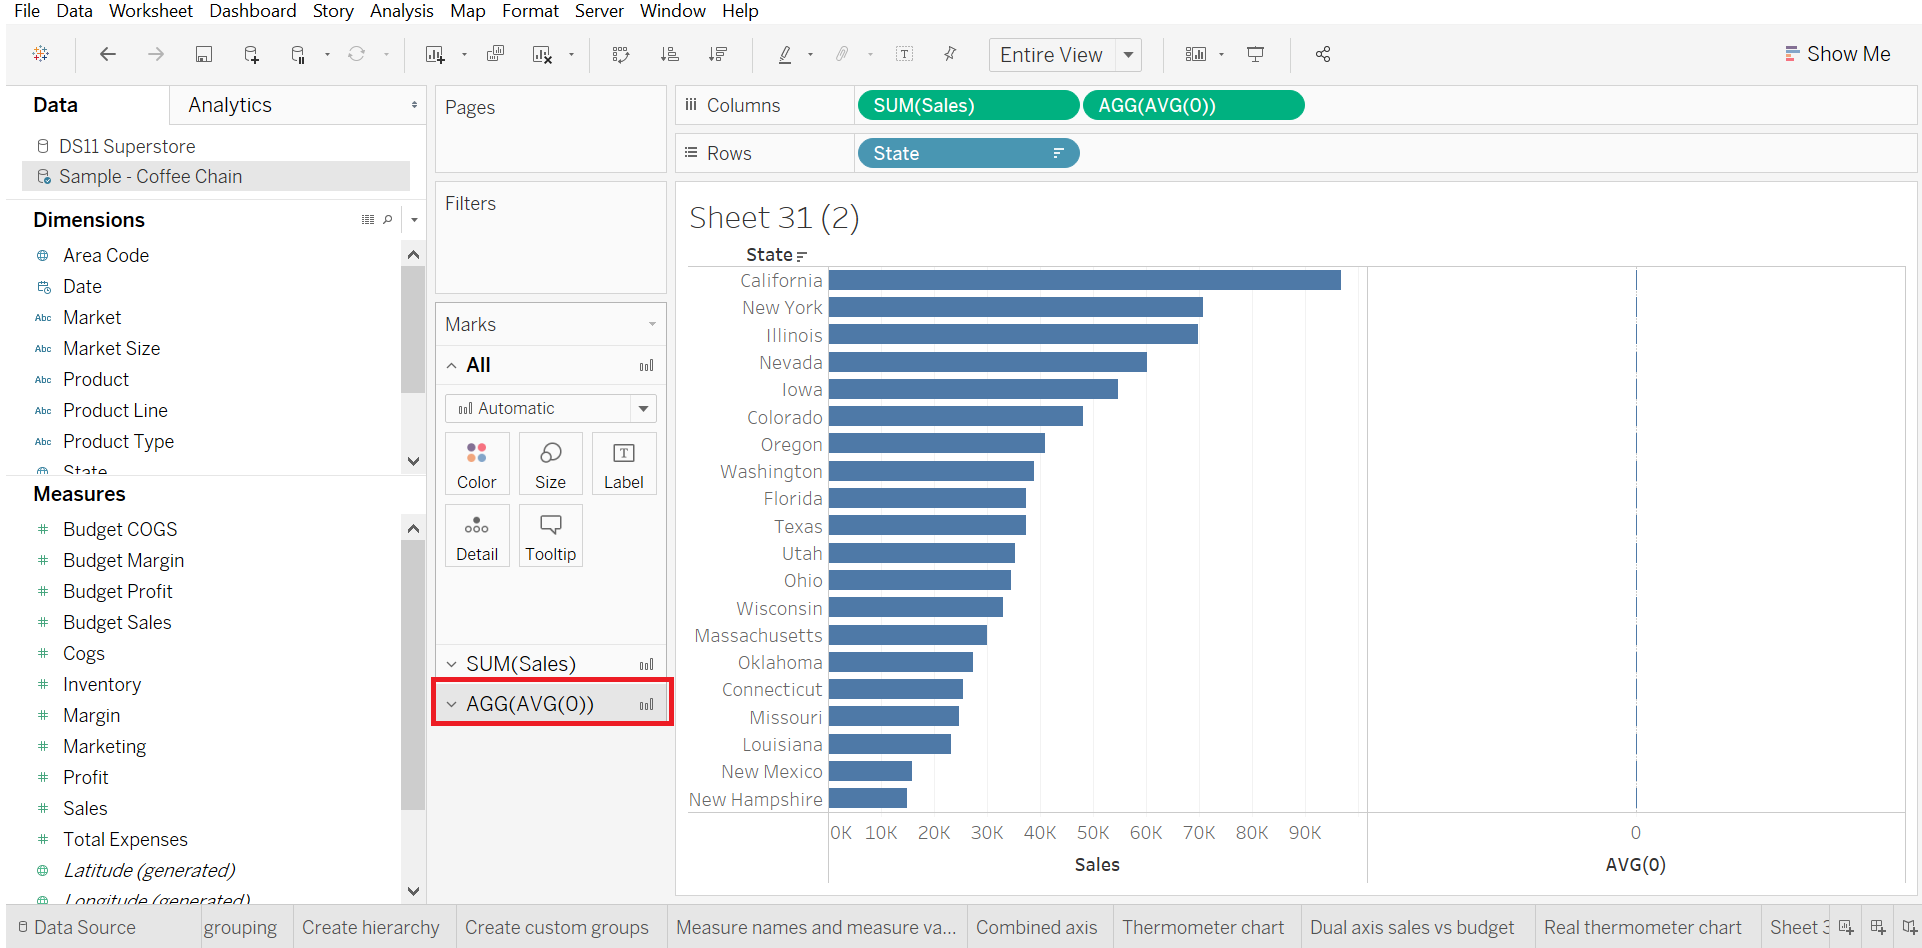The image size is (1922, 948).
Task: Open the Entire View fit dropdown
Action: (x=1128, y=55)
